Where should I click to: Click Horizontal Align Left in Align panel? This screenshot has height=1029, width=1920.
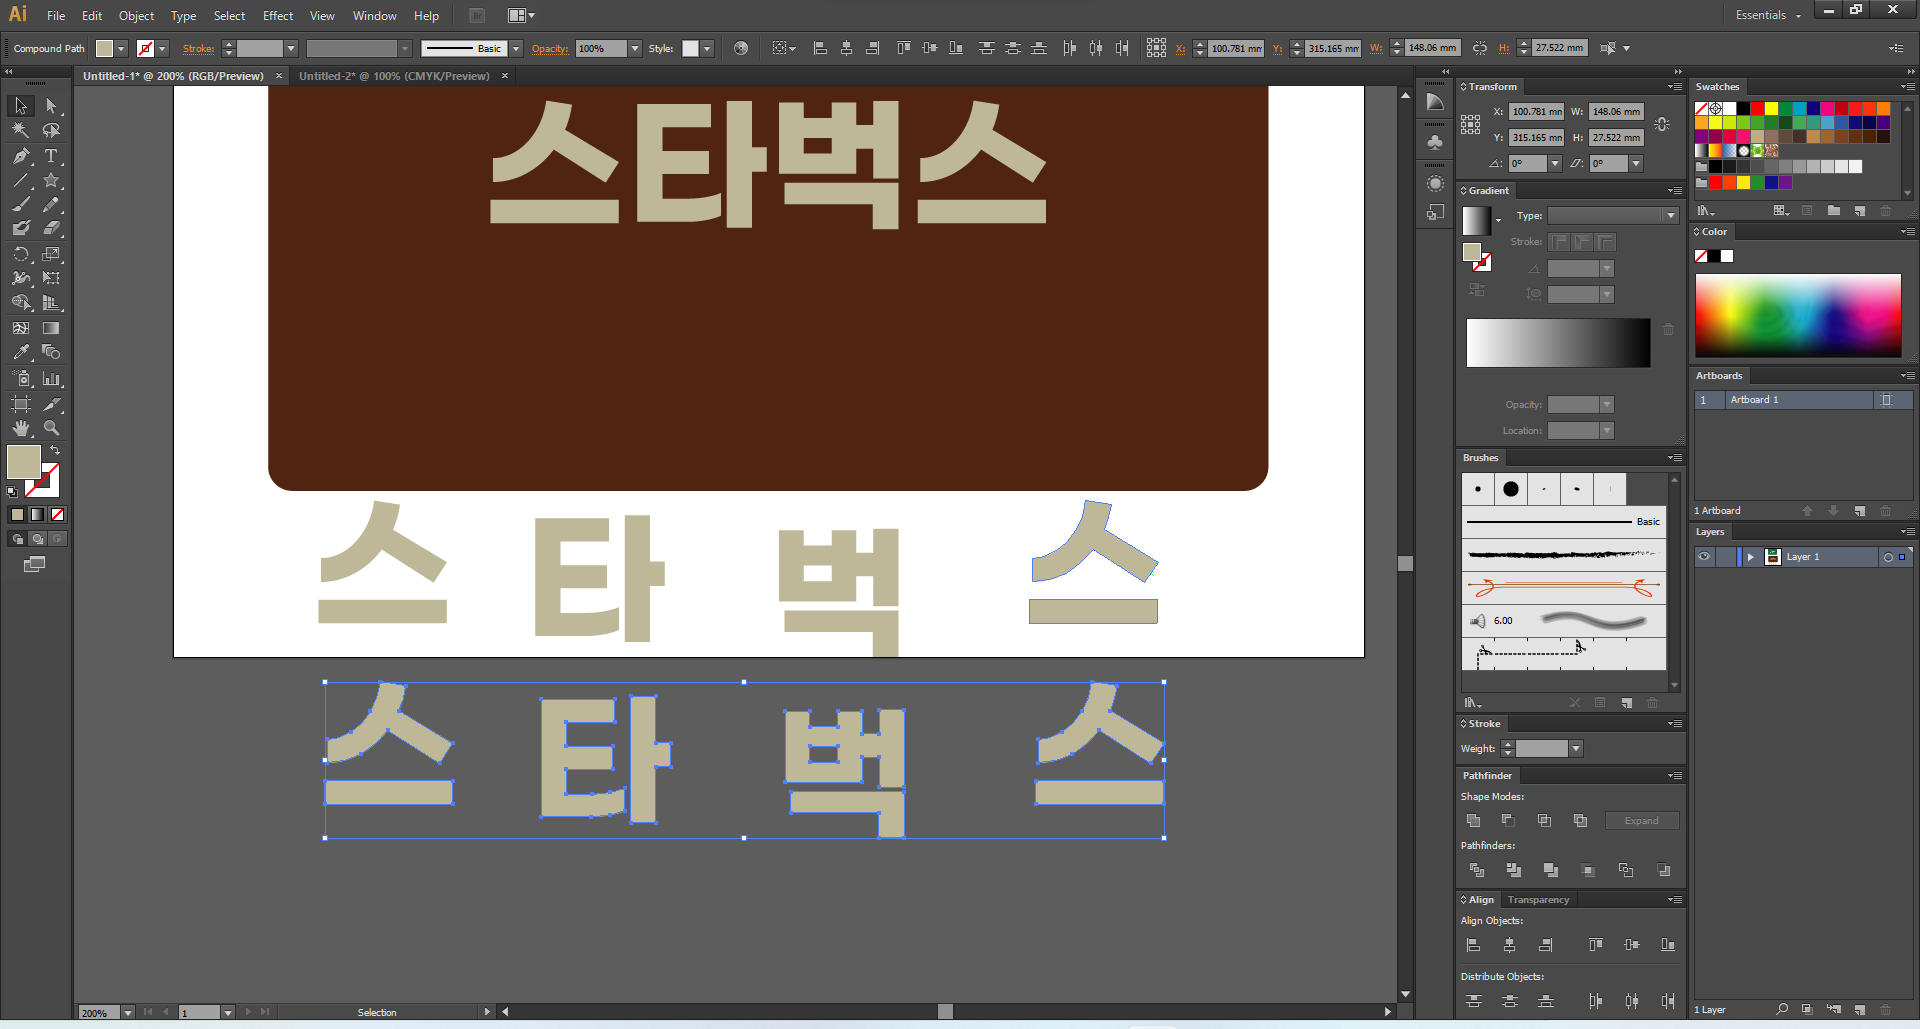coord(1473,945)
